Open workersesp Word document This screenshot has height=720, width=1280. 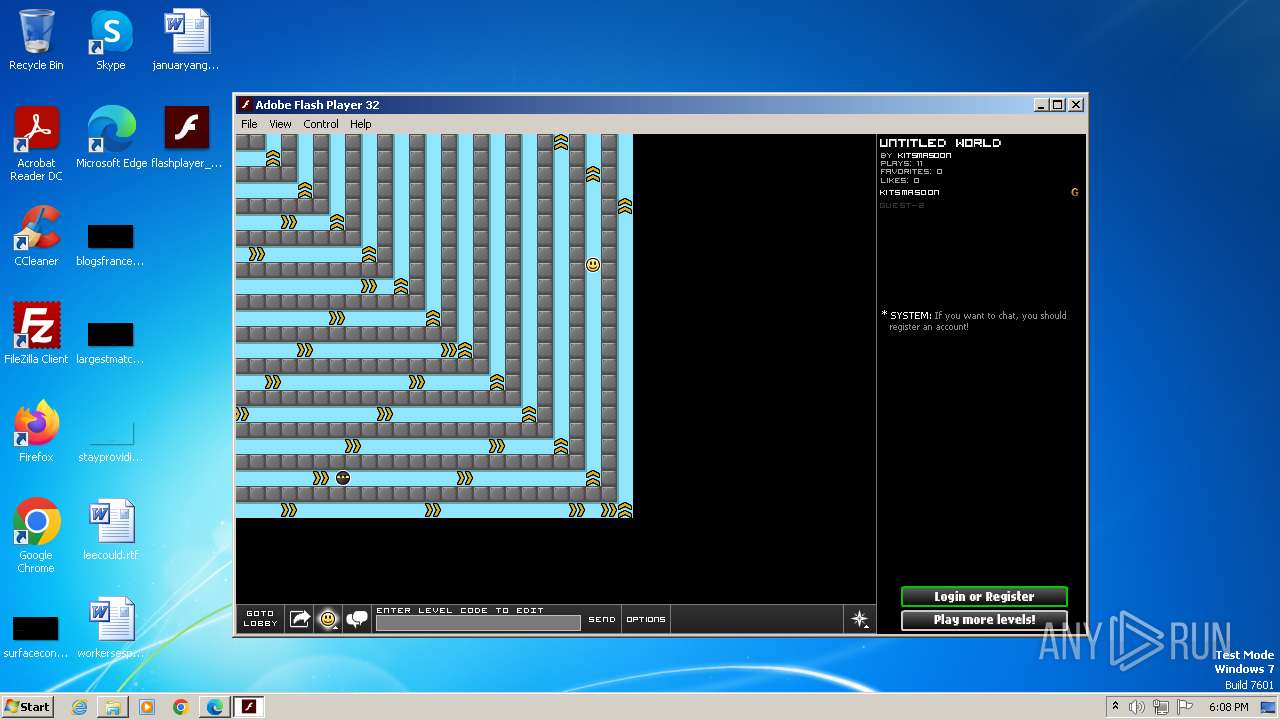(x=110, y=629)
